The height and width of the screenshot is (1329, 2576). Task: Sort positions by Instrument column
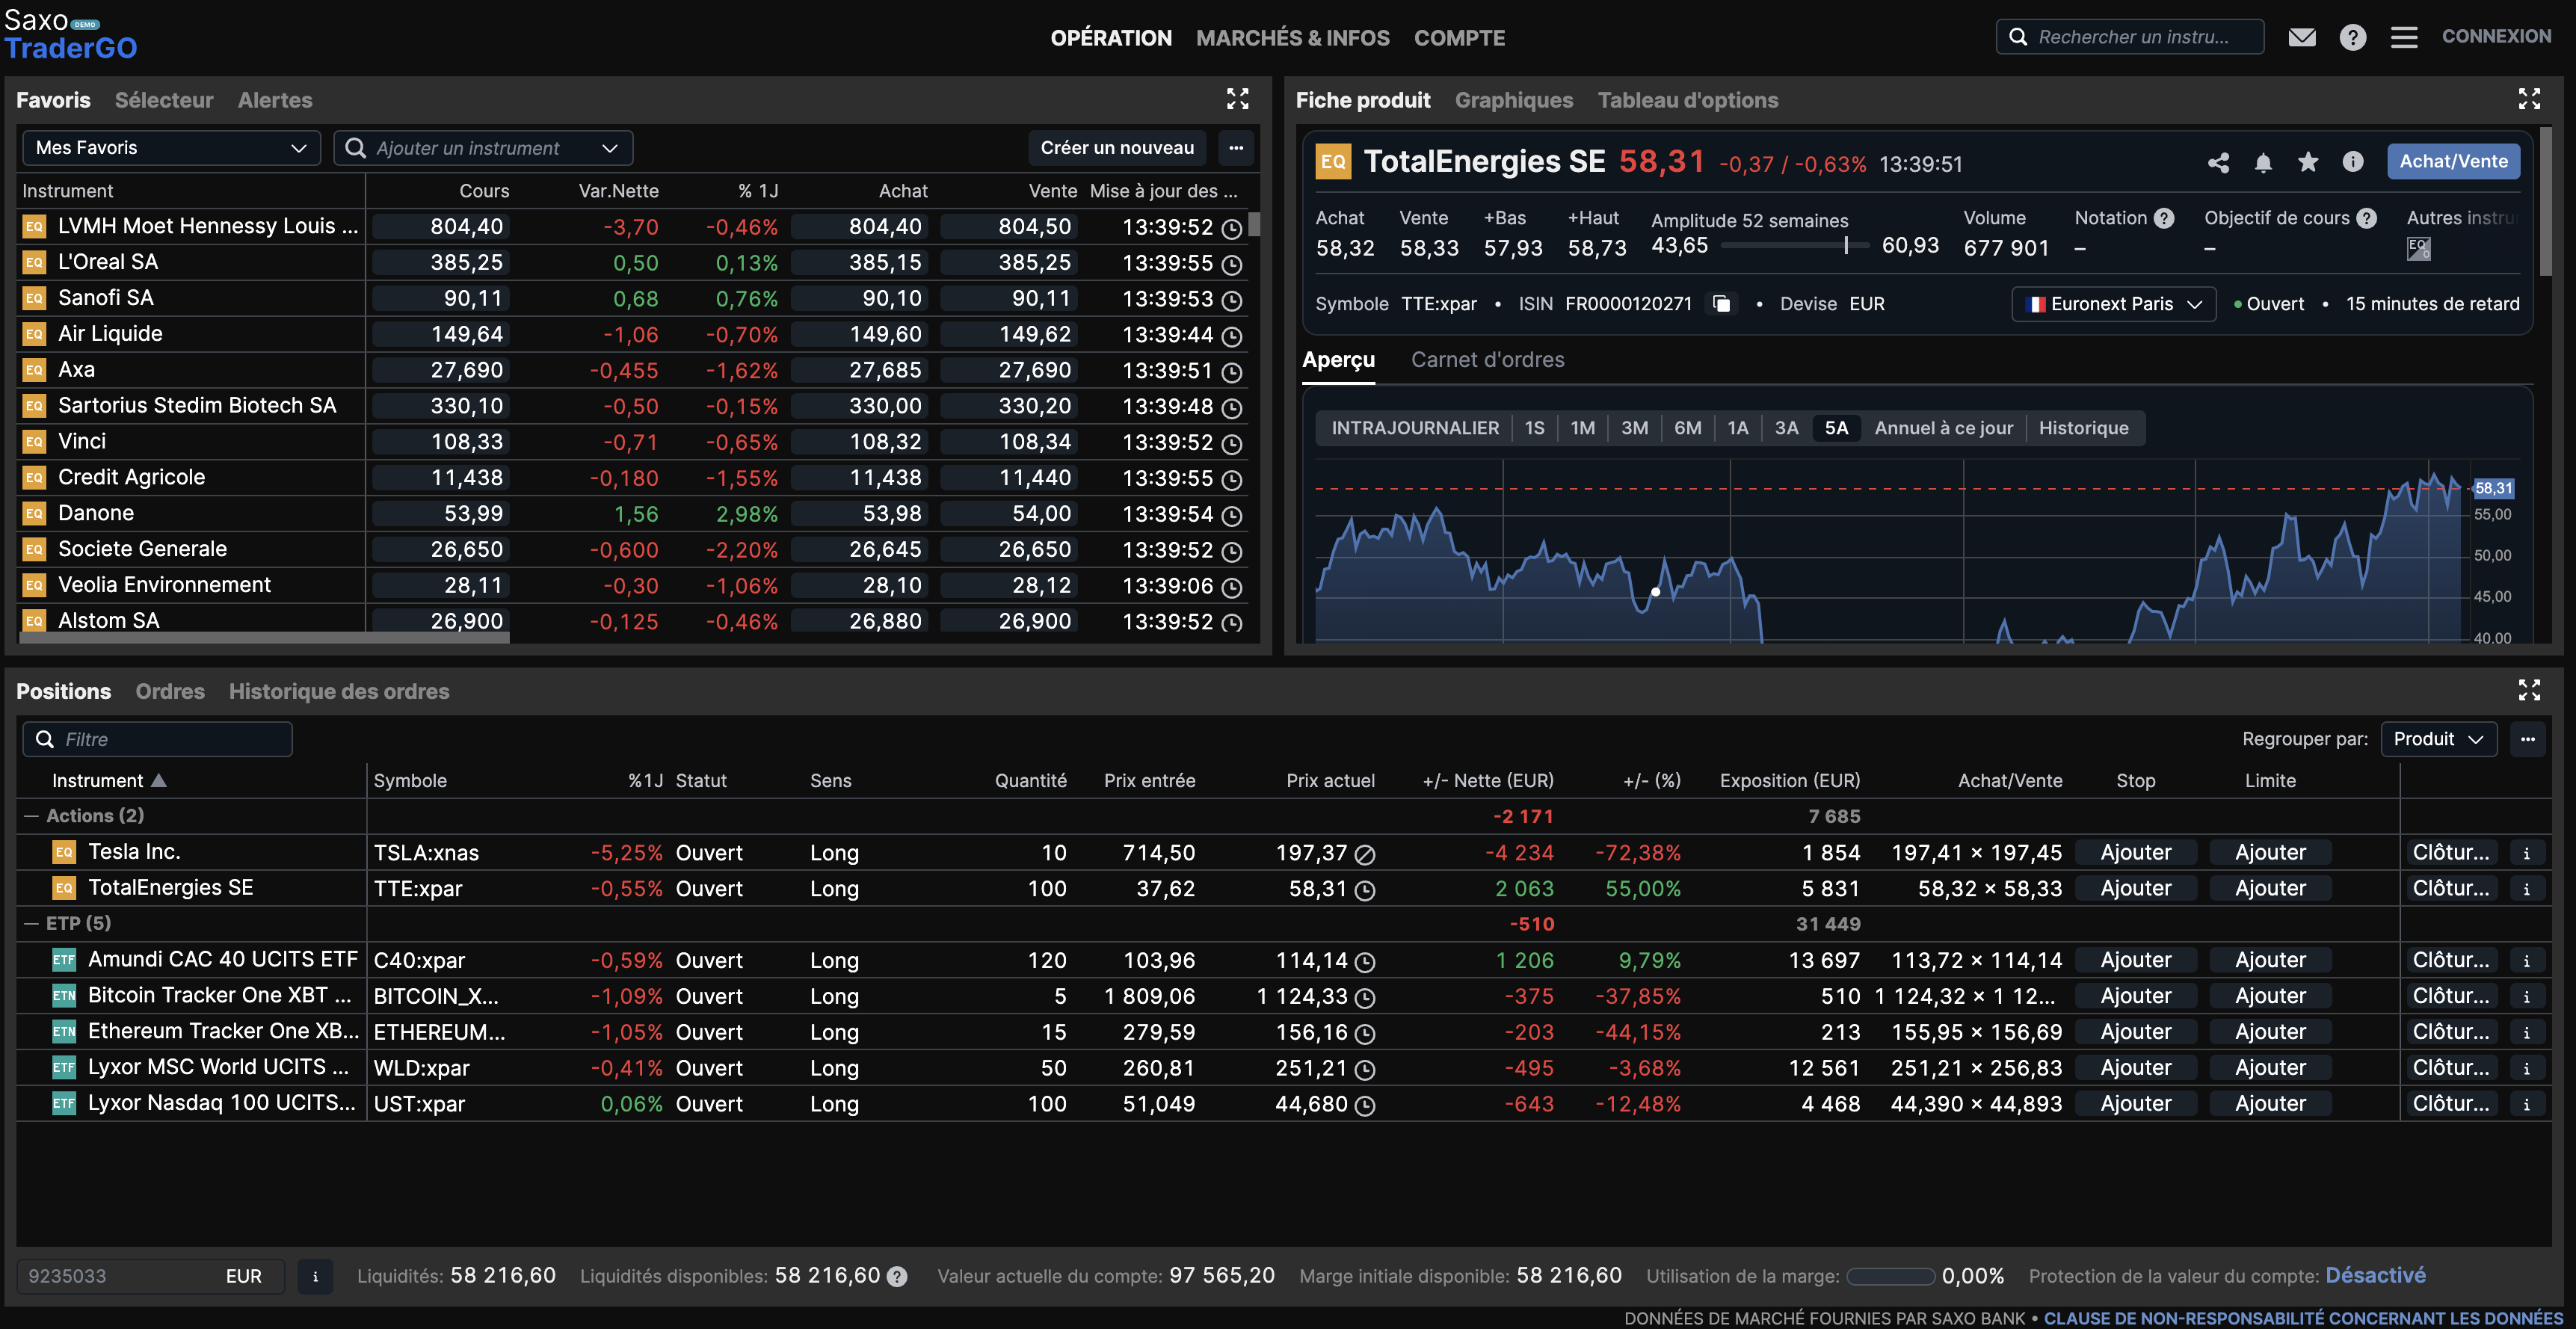pyautogui.click(x=109, y=781)
